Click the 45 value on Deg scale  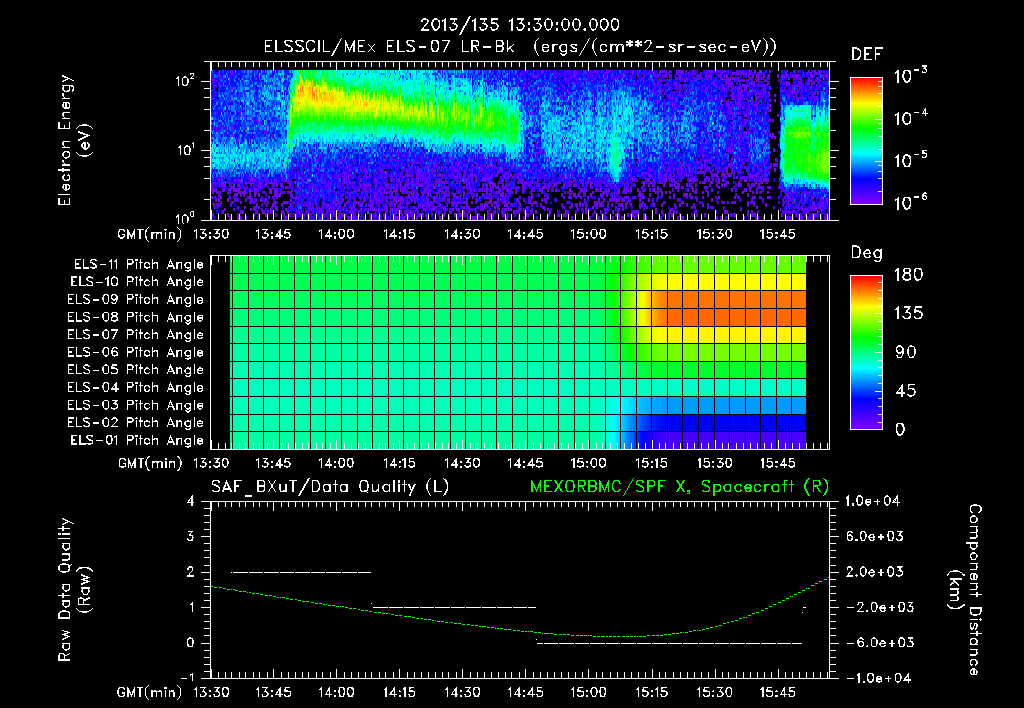[x=905, y=391]
